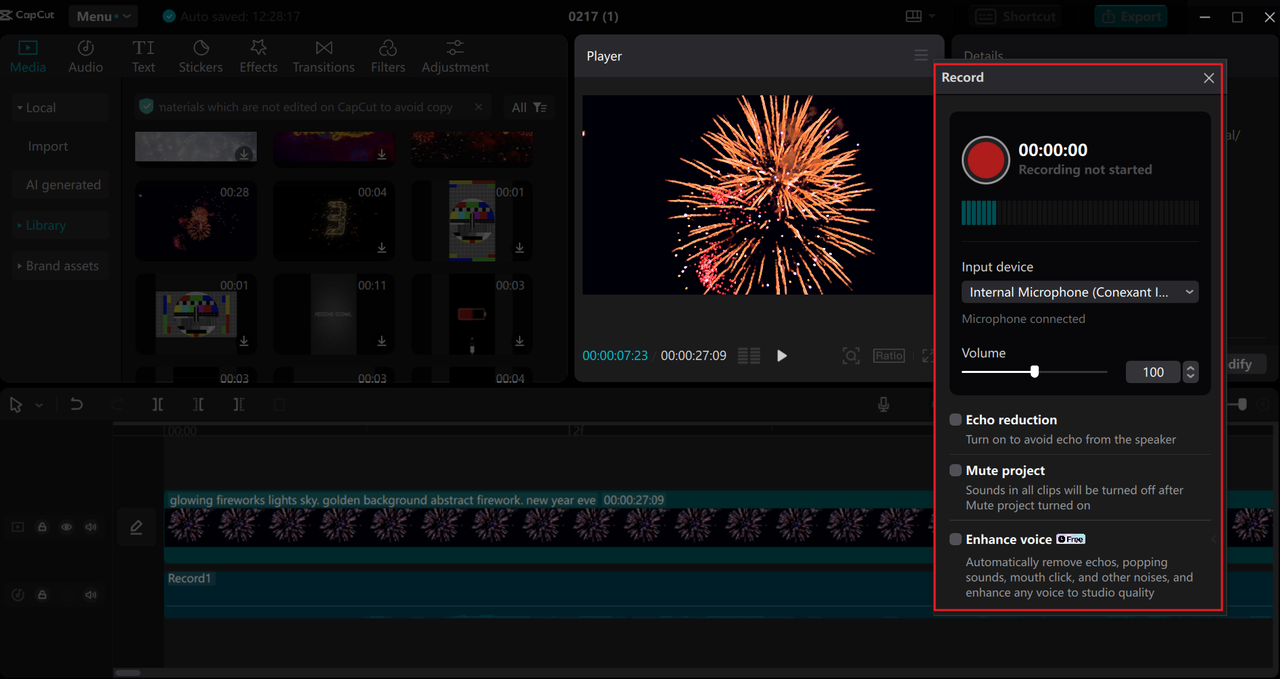Open the cursor tool dropdown arrow

pyautogui.click(x=39, y=405)
